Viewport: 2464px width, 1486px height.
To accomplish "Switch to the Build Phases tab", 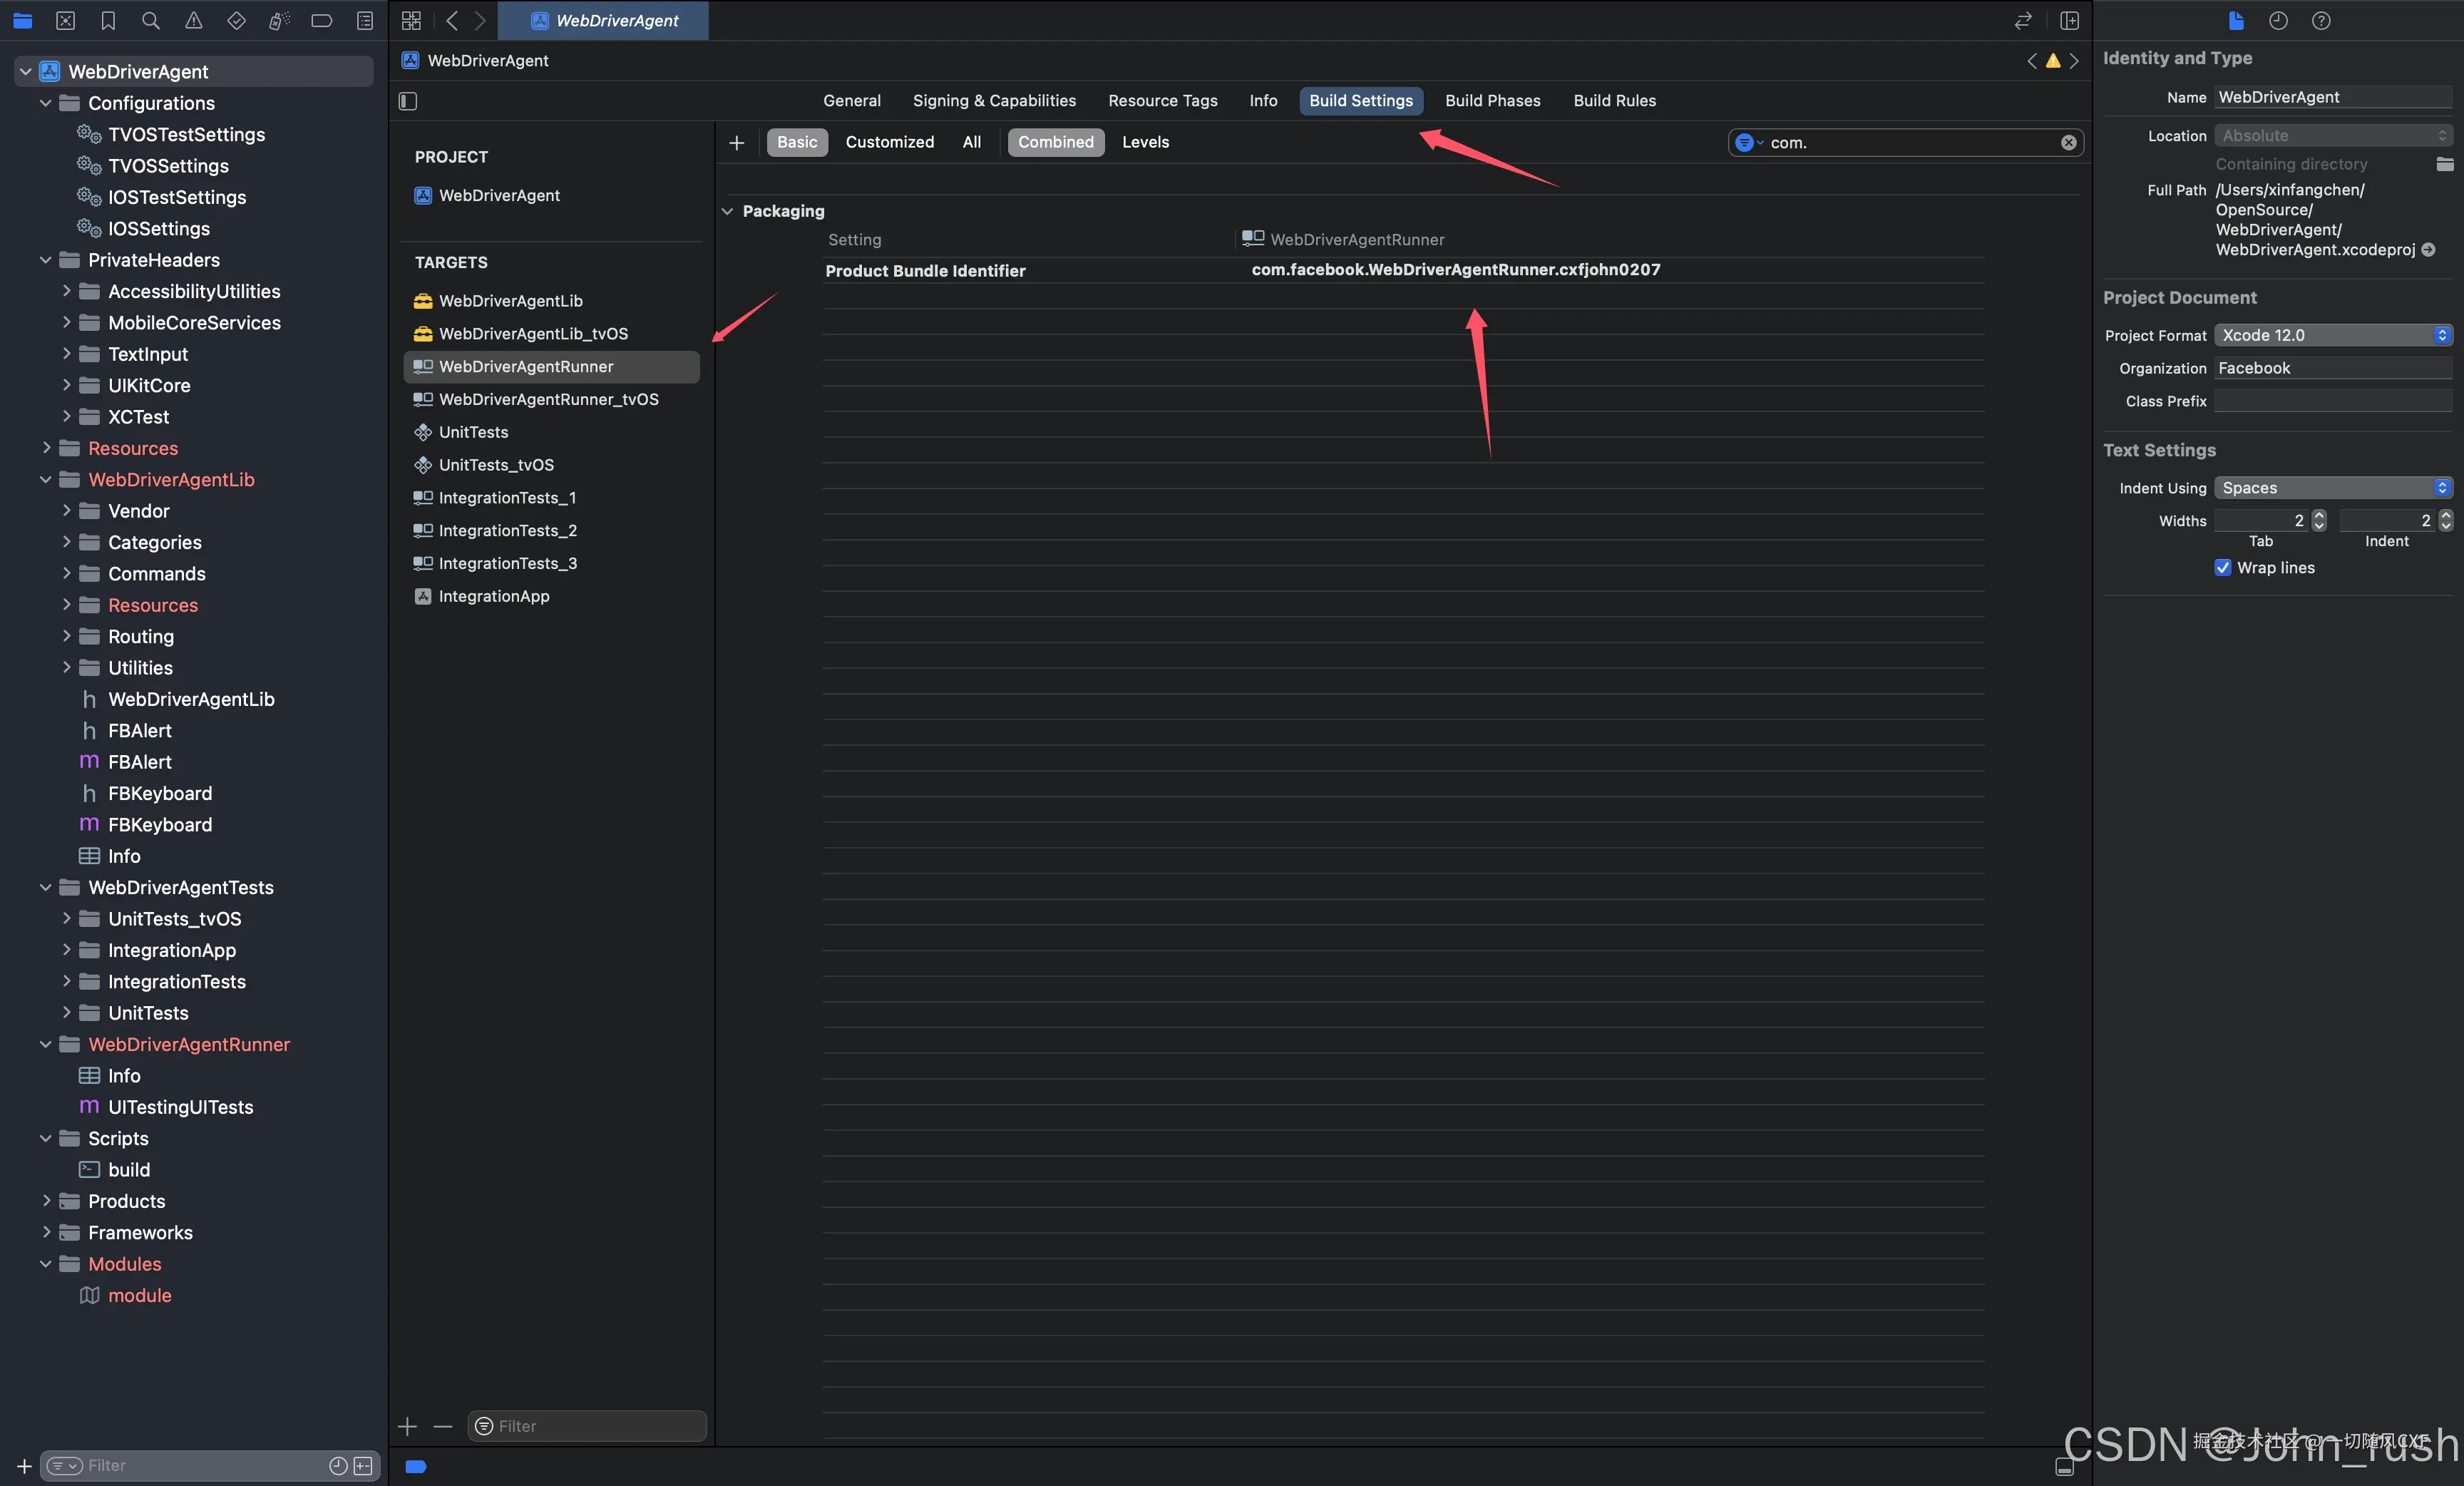I will pos(1492,100).
